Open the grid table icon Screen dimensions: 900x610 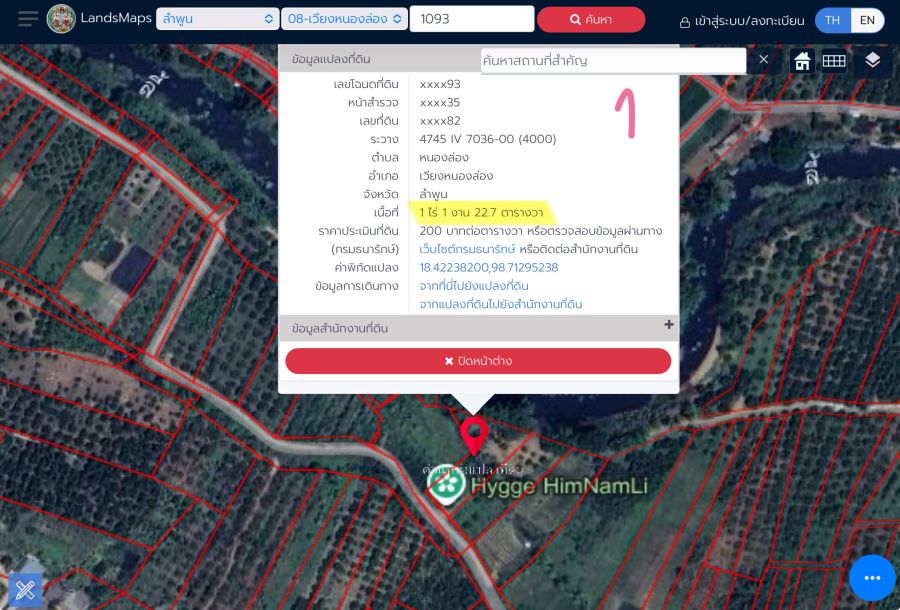[834, 61]
